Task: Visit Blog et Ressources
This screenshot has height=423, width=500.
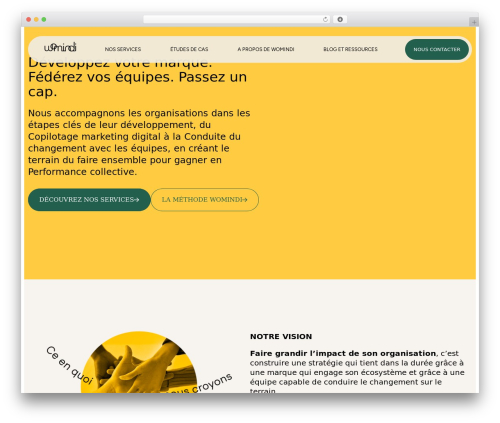Action: 350,49
